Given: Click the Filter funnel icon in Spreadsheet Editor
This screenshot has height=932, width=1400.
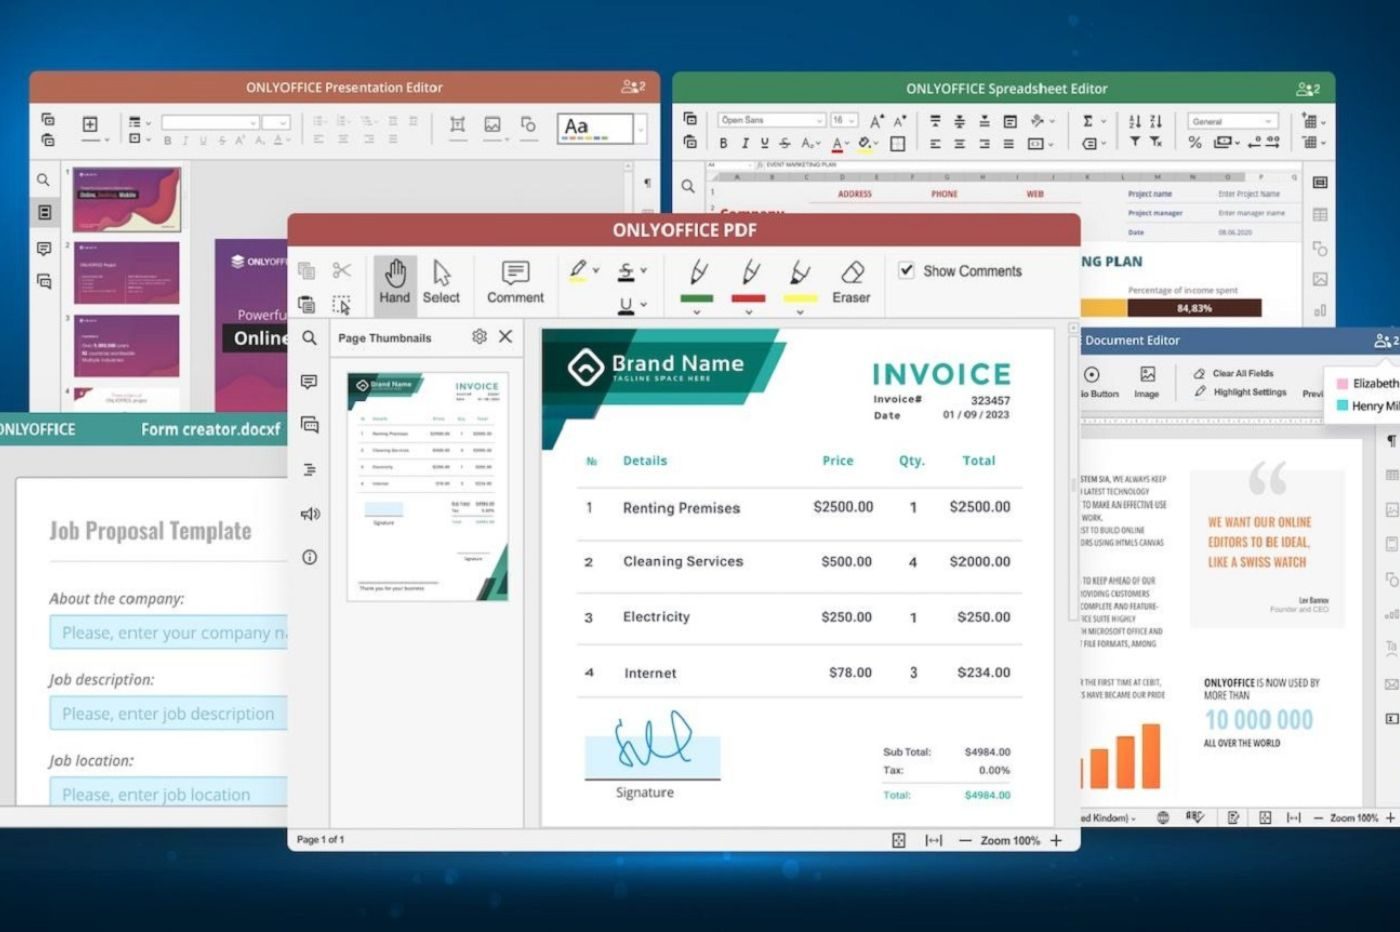Looking at the screenshot, I should (1135, 143).
